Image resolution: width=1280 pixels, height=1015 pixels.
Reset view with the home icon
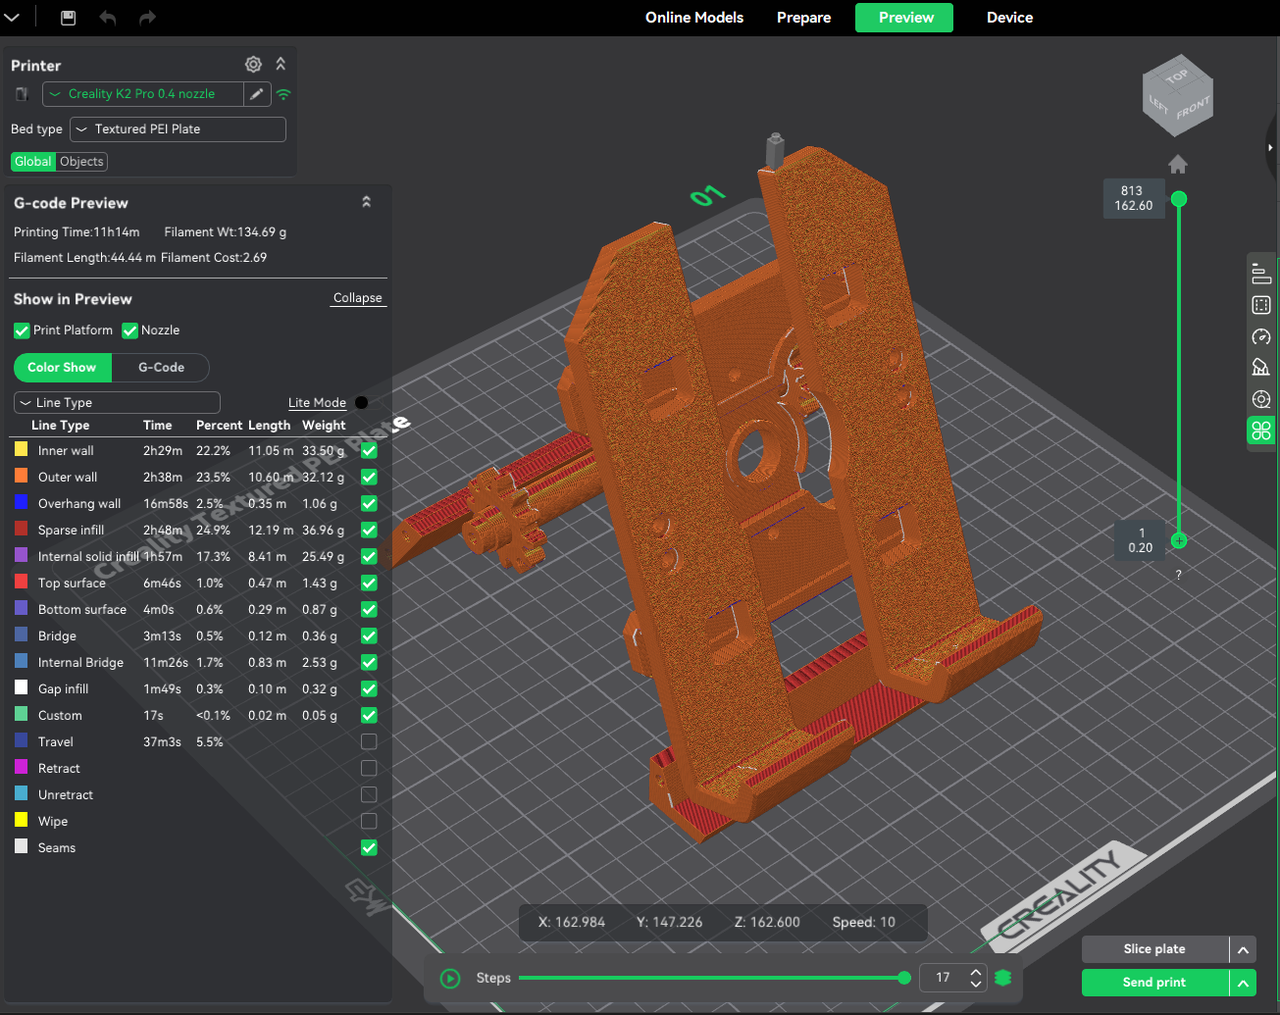coord(1178,164)
